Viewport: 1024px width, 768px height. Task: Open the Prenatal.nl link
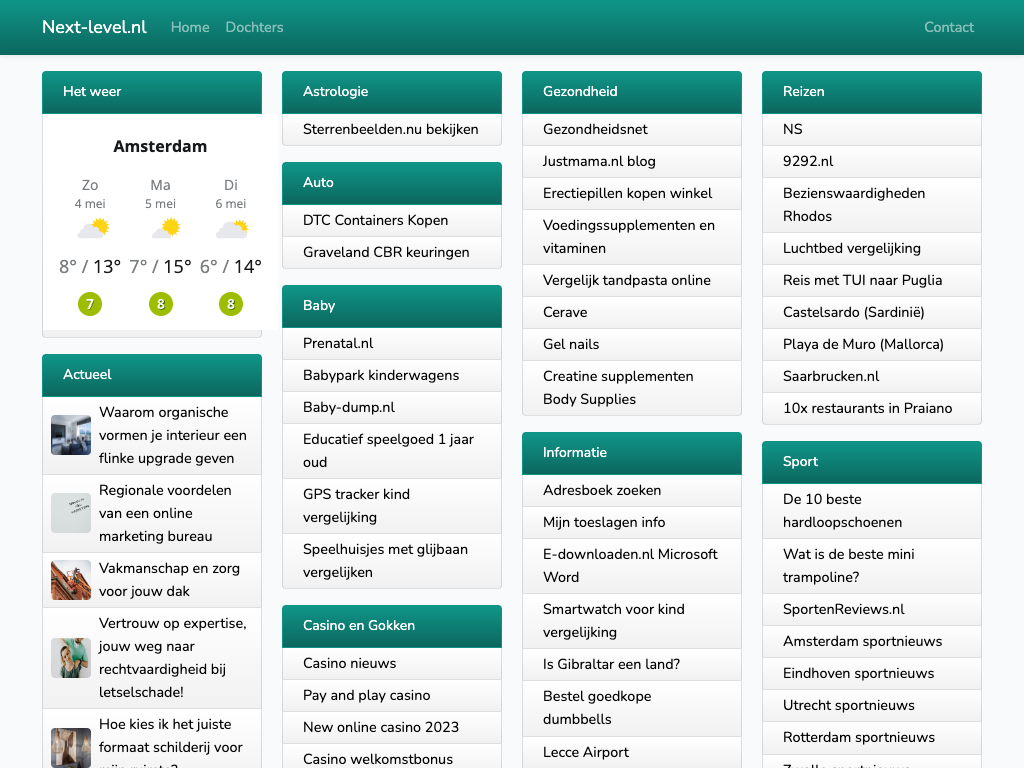click(338, 343)
